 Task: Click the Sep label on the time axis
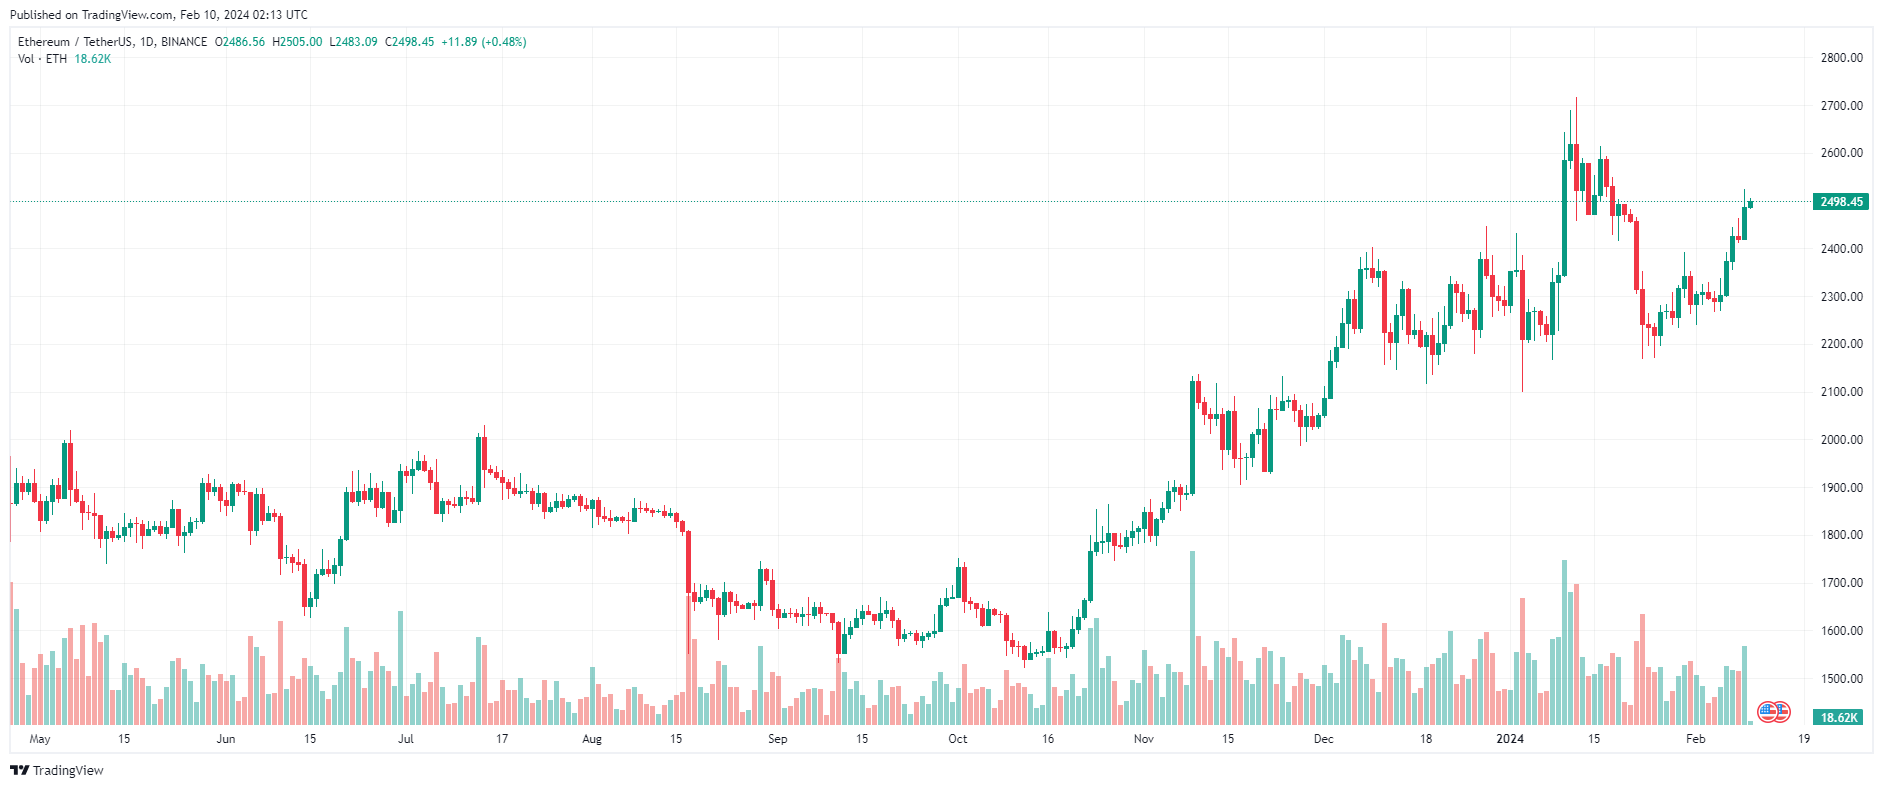[x=778, y=739]
